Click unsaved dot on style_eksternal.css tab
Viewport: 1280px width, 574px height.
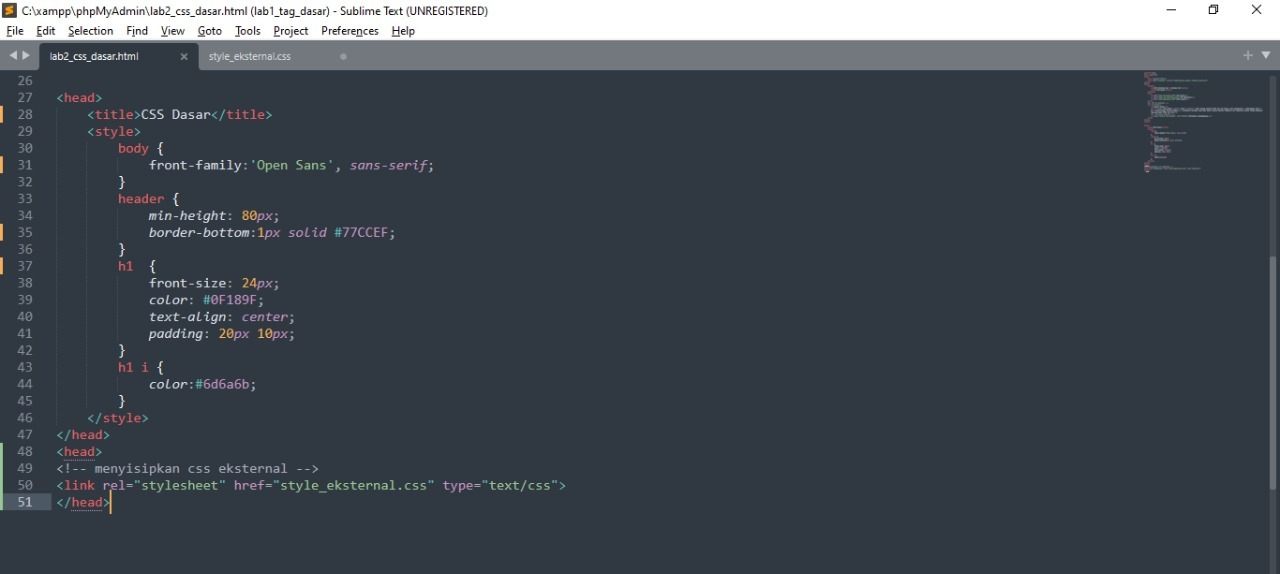click(343, 57)
